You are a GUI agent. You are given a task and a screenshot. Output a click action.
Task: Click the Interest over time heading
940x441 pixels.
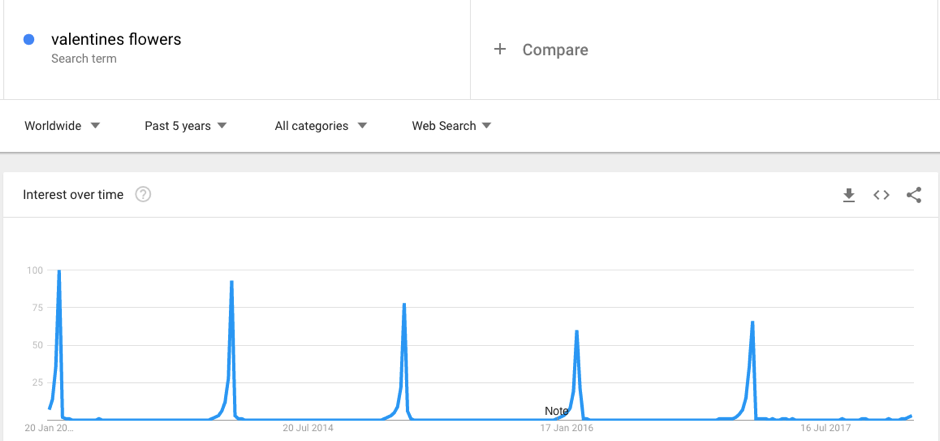(x=73, y=195)
